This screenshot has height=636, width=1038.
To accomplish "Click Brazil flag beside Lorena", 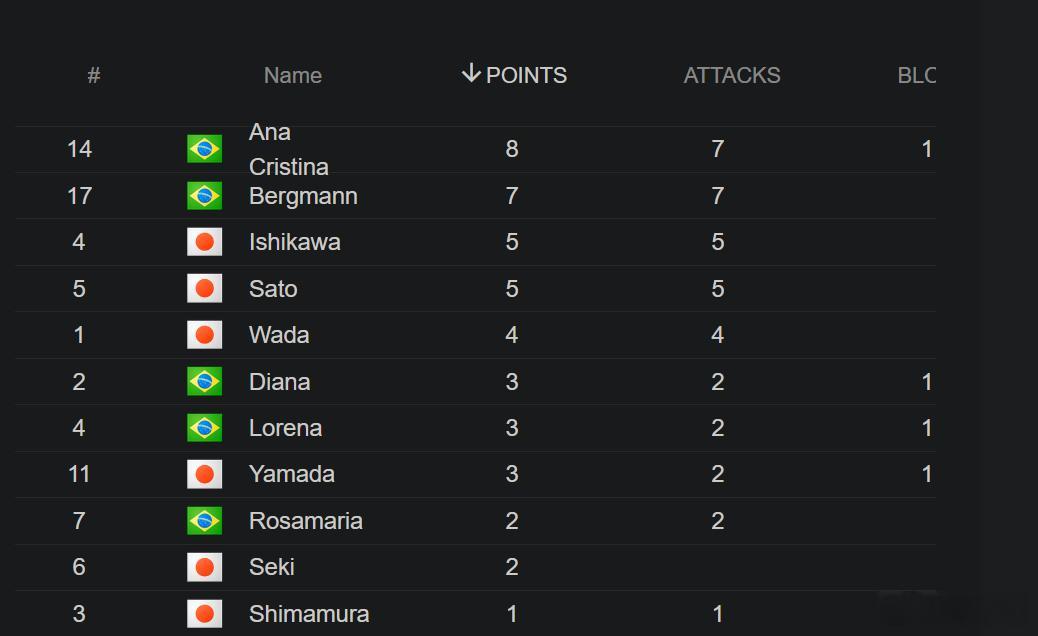I will click(x=205, y=428).
